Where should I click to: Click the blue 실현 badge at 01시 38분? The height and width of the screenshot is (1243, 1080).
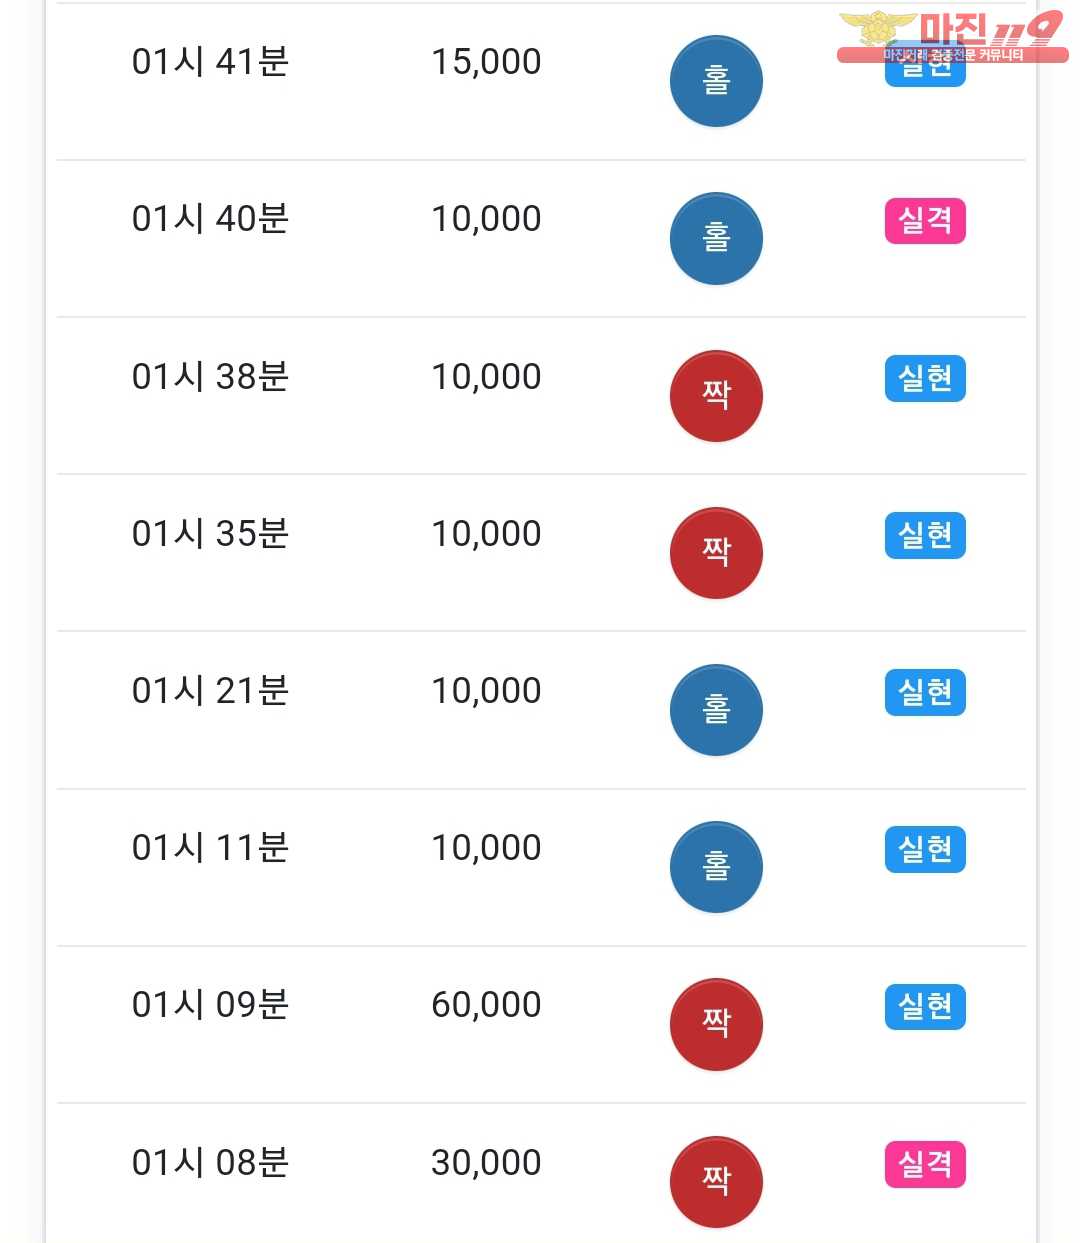[925, 378]
